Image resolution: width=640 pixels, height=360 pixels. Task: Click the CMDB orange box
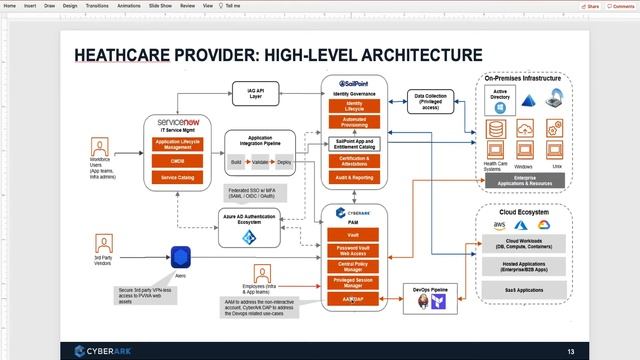coord(178,161)
